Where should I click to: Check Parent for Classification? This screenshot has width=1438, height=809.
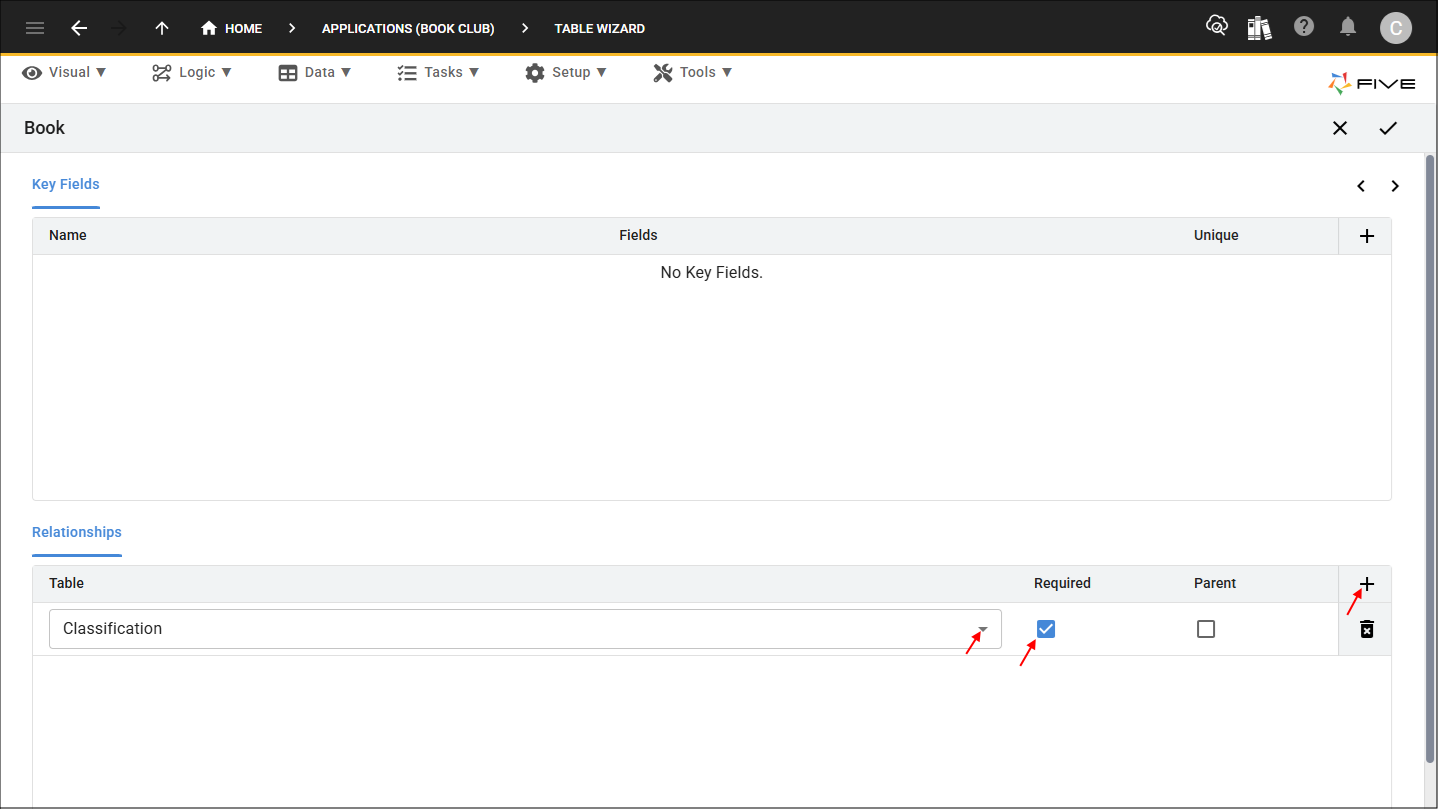pos(1206,629)
